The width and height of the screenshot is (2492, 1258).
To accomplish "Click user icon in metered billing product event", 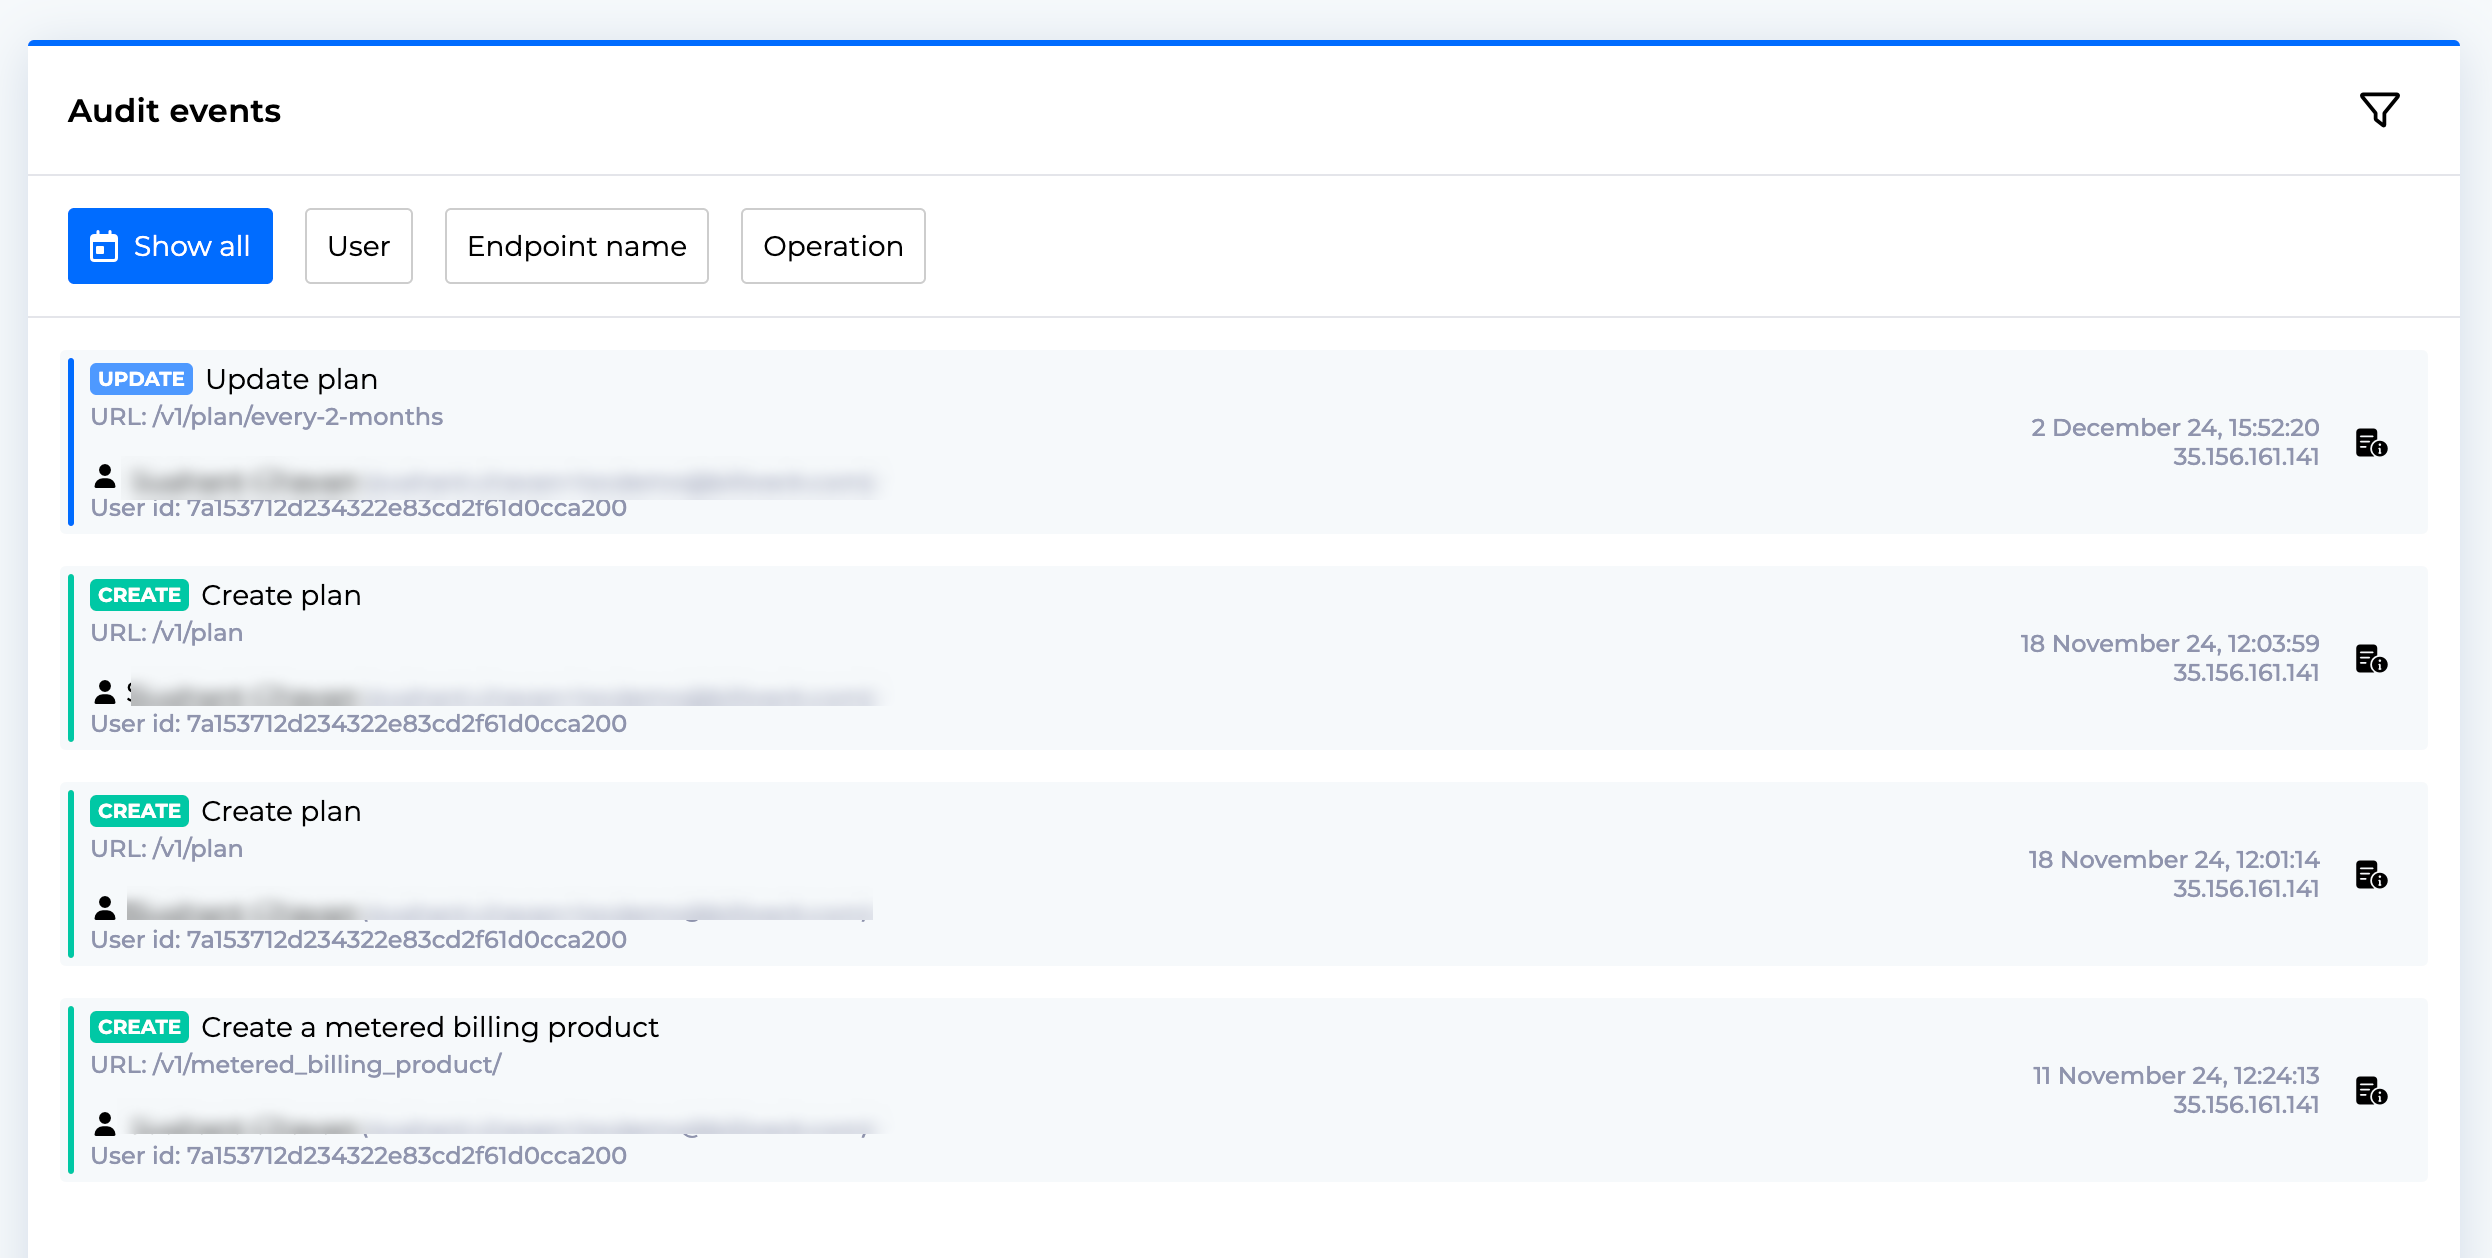I will click(104, 1124).
